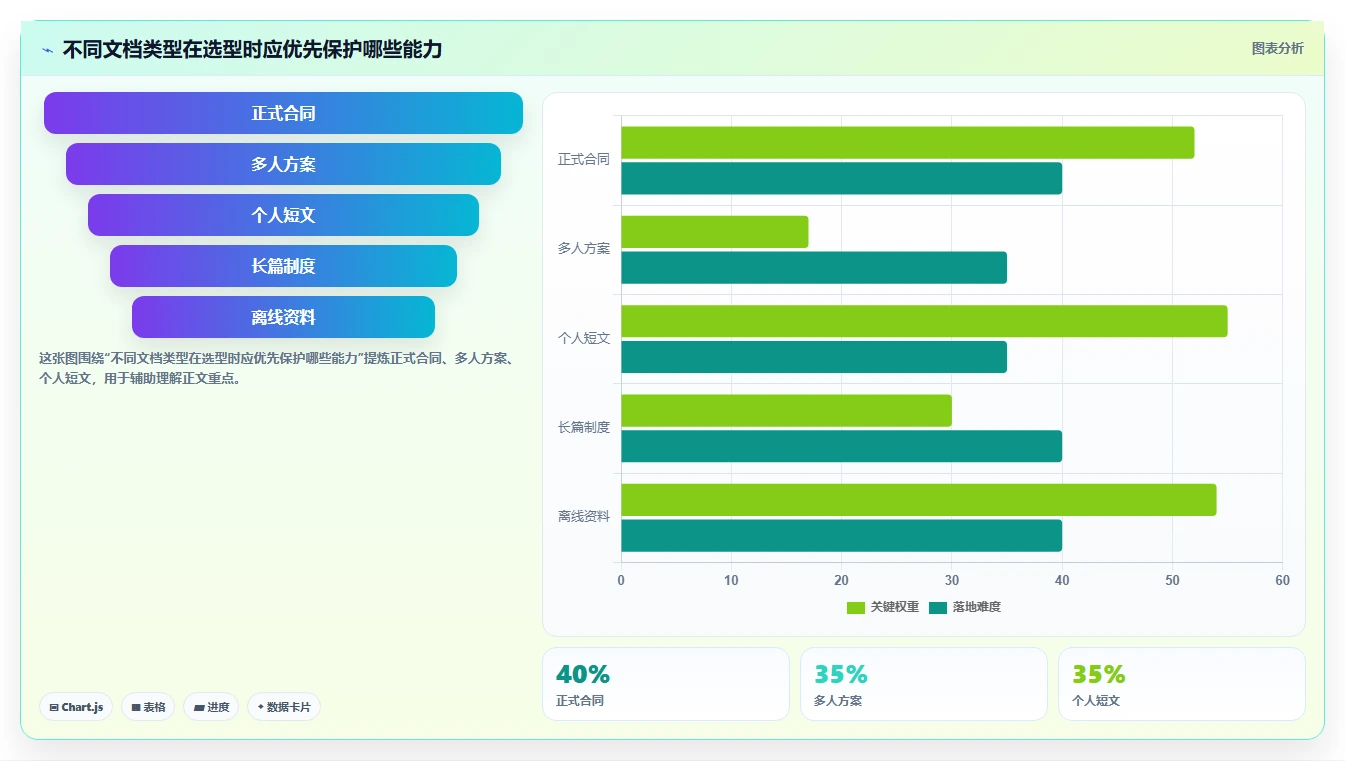Click the lightning icon beside the title
Image resolution: width=1345 pixels, height=761 pixels.
pos(47,50)
